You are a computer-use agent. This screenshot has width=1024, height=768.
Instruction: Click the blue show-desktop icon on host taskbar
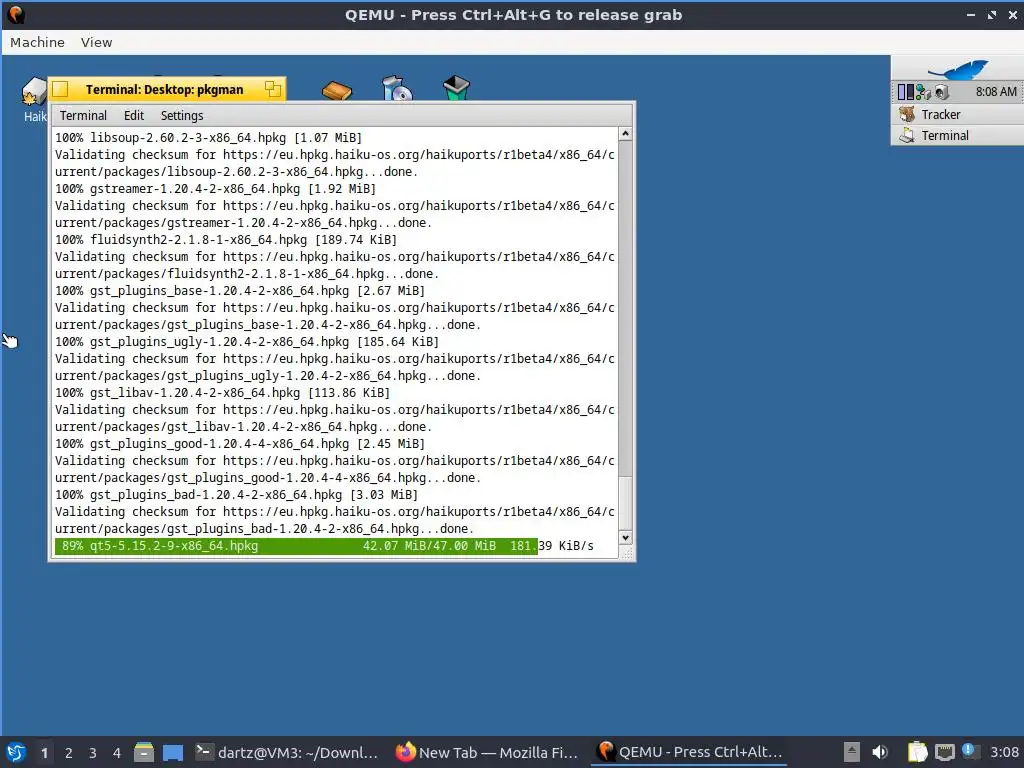[x=173, y=752]
